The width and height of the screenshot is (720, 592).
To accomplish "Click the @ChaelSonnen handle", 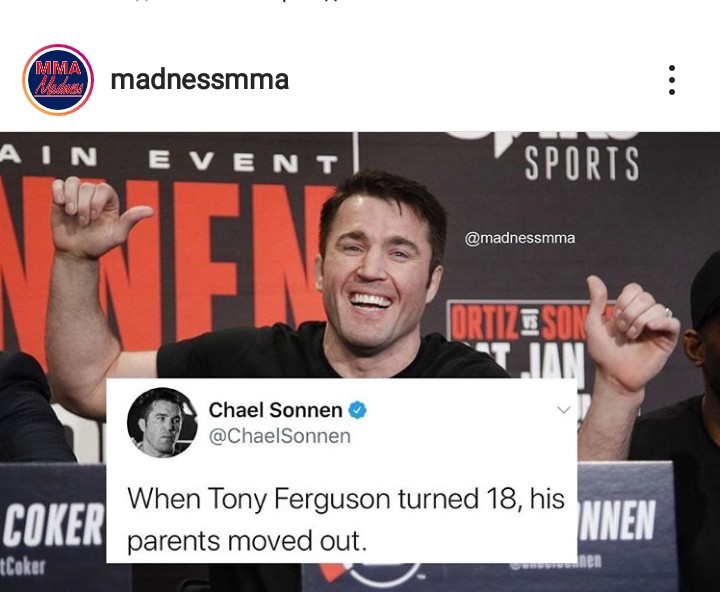I will tap(280, 436).
